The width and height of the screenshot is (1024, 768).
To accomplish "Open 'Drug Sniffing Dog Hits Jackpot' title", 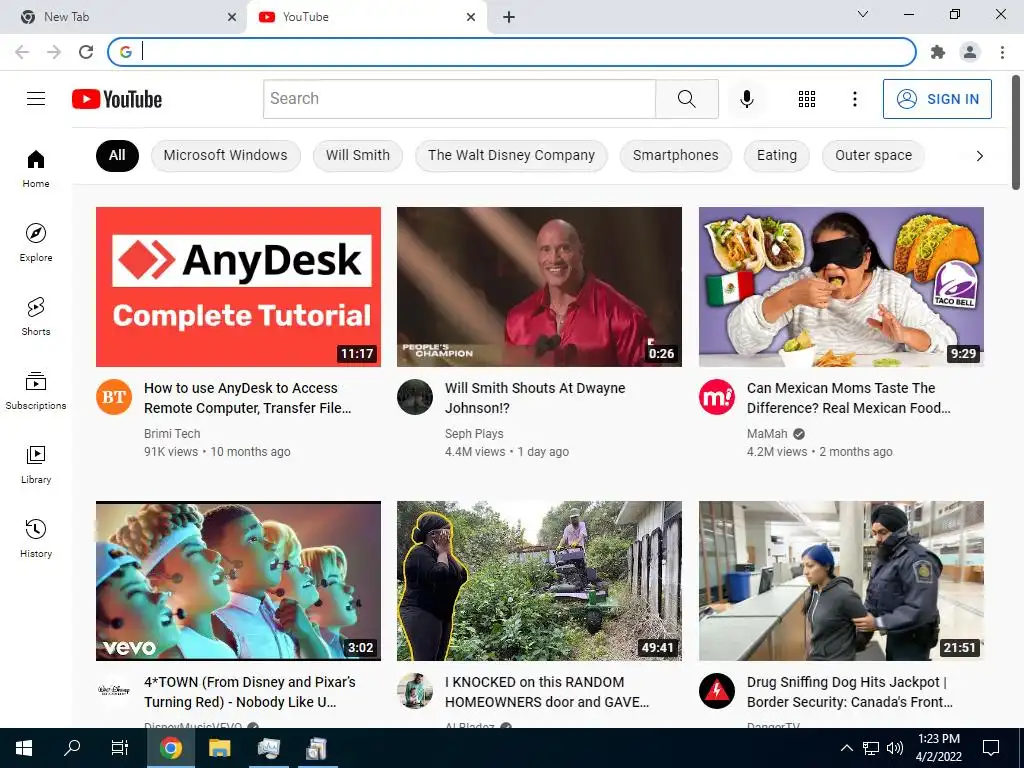I will coord(850,692).
